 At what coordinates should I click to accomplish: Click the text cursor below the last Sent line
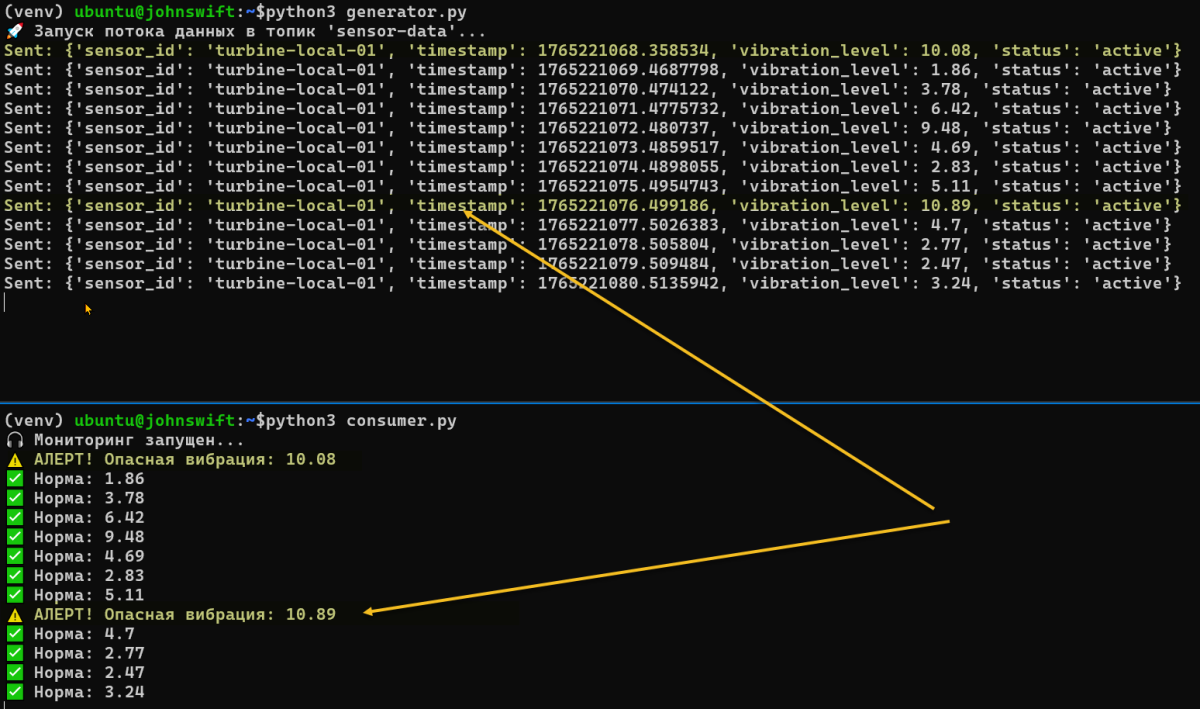[5, 302]
